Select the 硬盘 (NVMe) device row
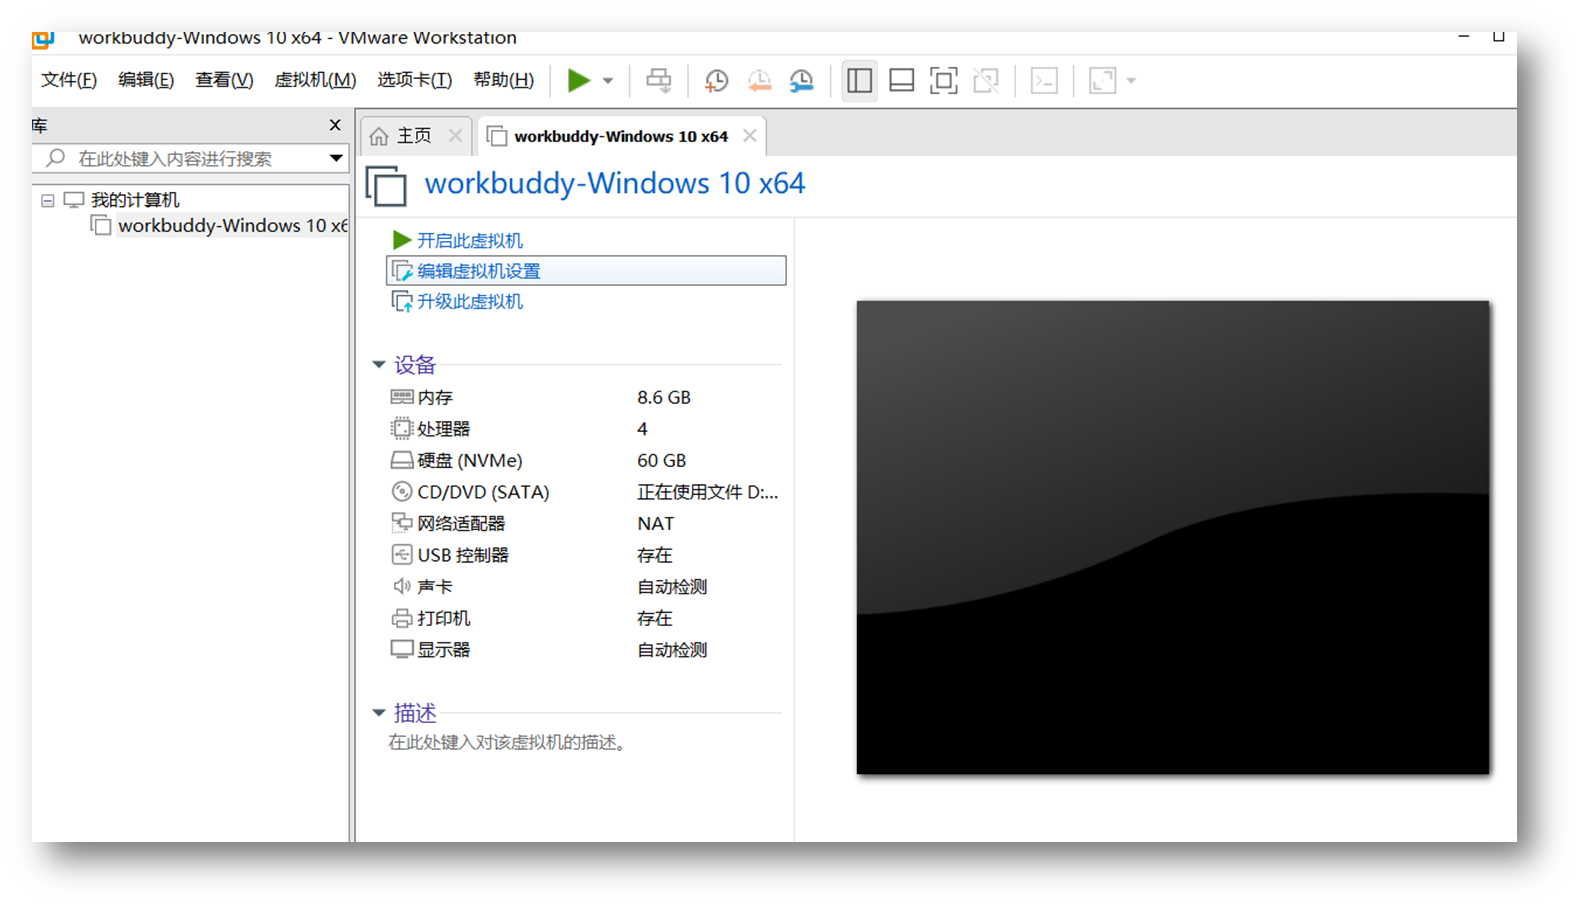This screenshot has height=907, width=1582. [x=584, y=460]
